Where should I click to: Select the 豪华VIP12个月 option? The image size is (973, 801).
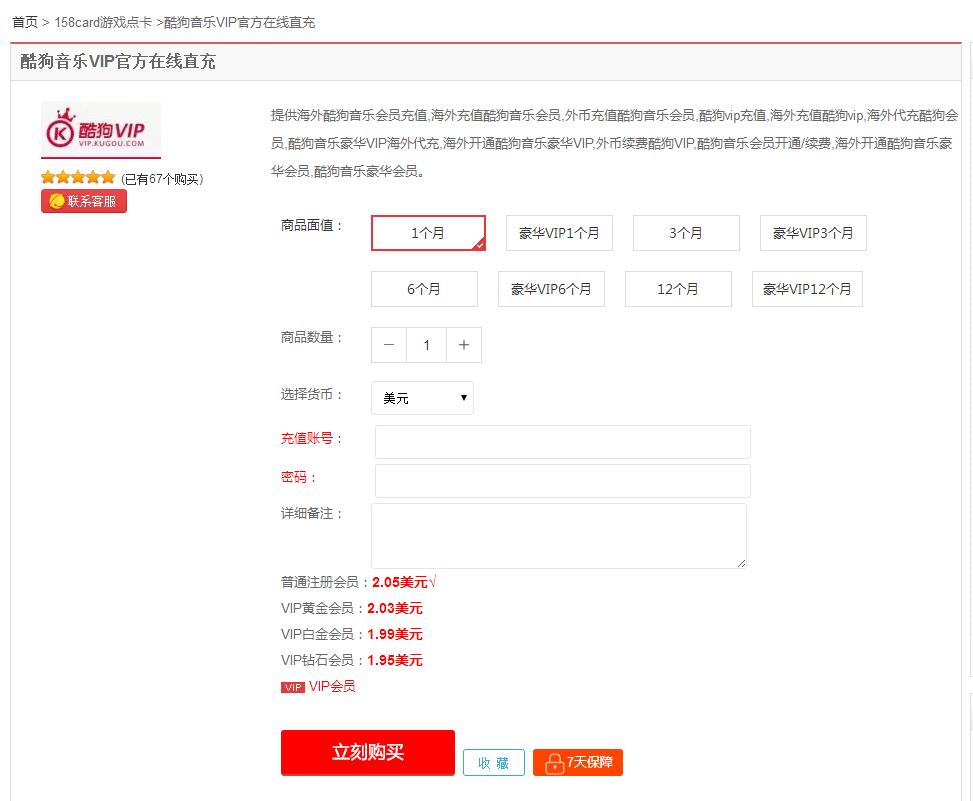pos(807,289)
